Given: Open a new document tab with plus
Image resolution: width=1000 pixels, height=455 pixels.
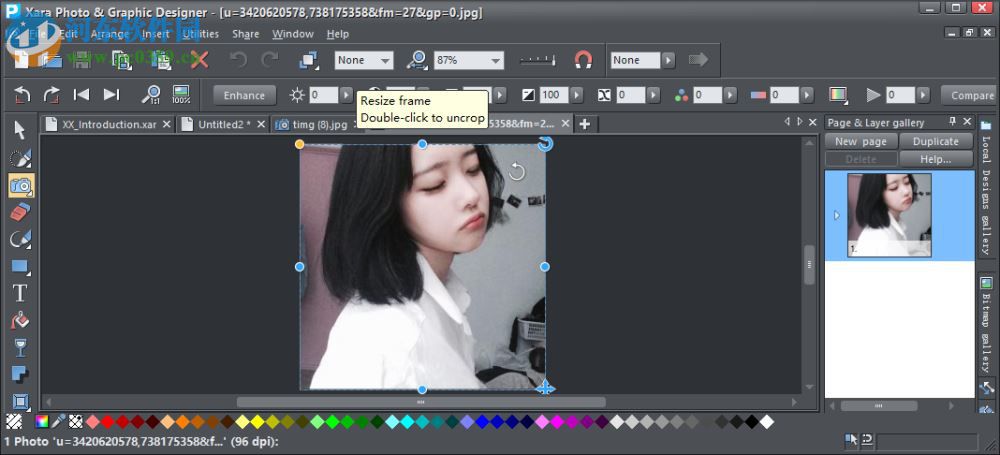Looking at the screenshot, I should pos(584,124).
